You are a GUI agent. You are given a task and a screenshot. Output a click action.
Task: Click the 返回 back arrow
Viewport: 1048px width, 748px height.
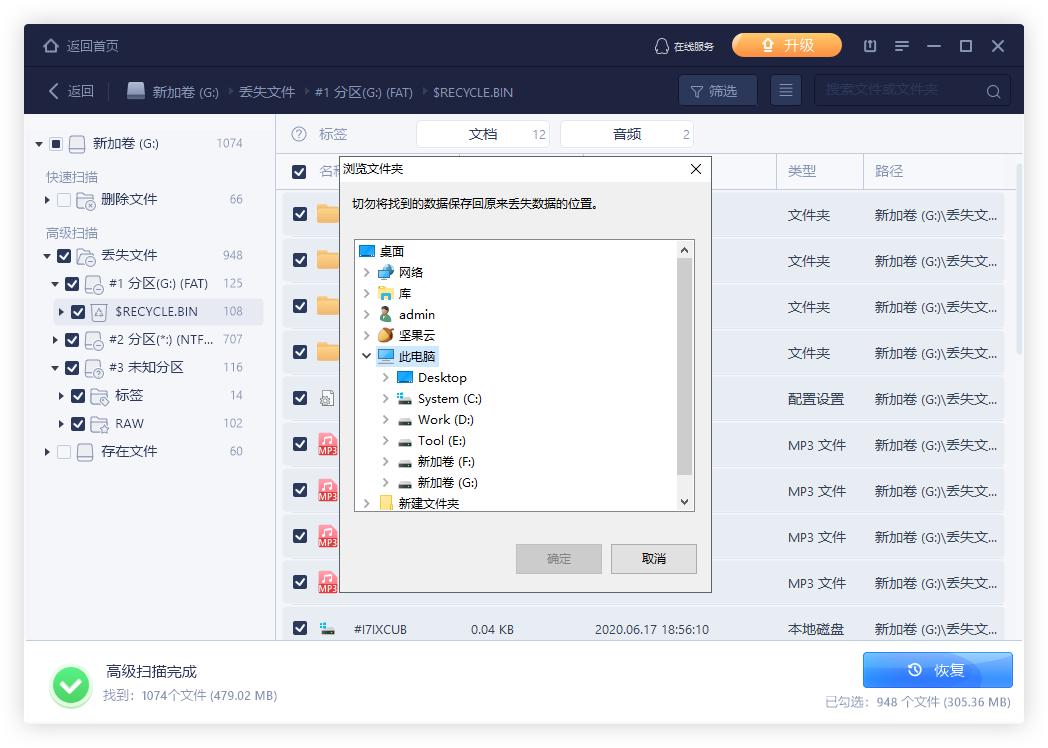(55, 90)
